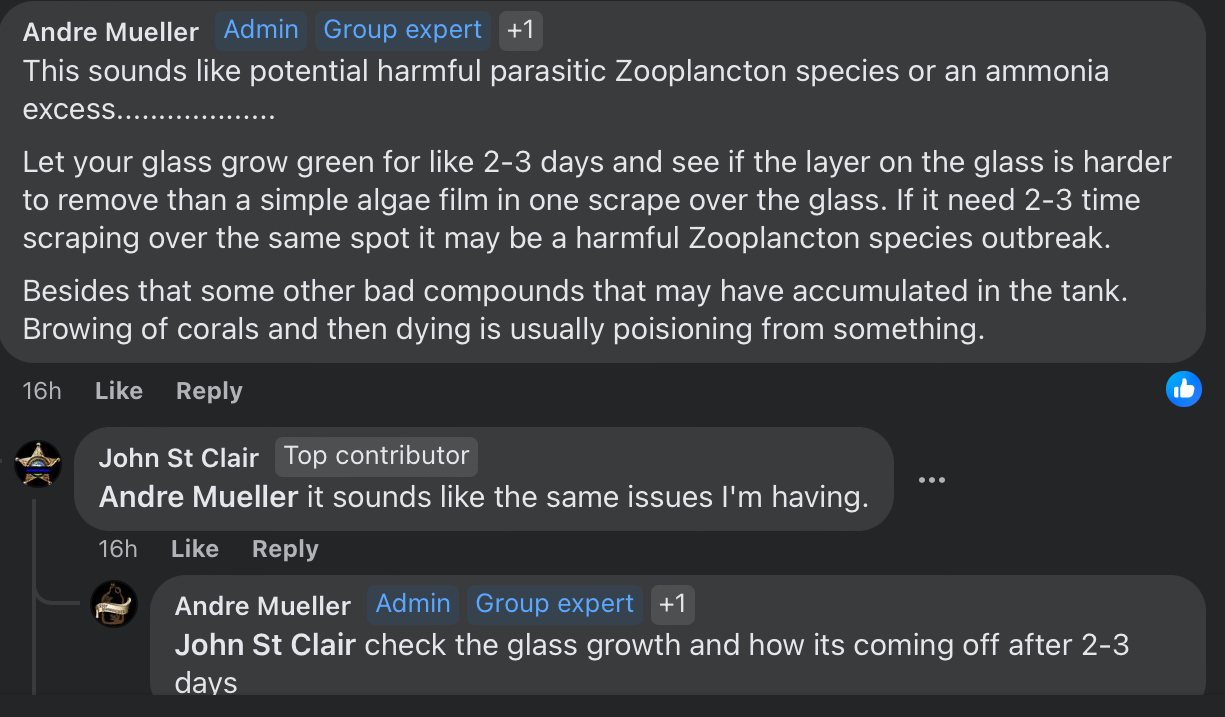Image resolution: width=1225 pixels, height=717 pixels.
Task: Reply to John St Clair's comment
Action: 285,549
